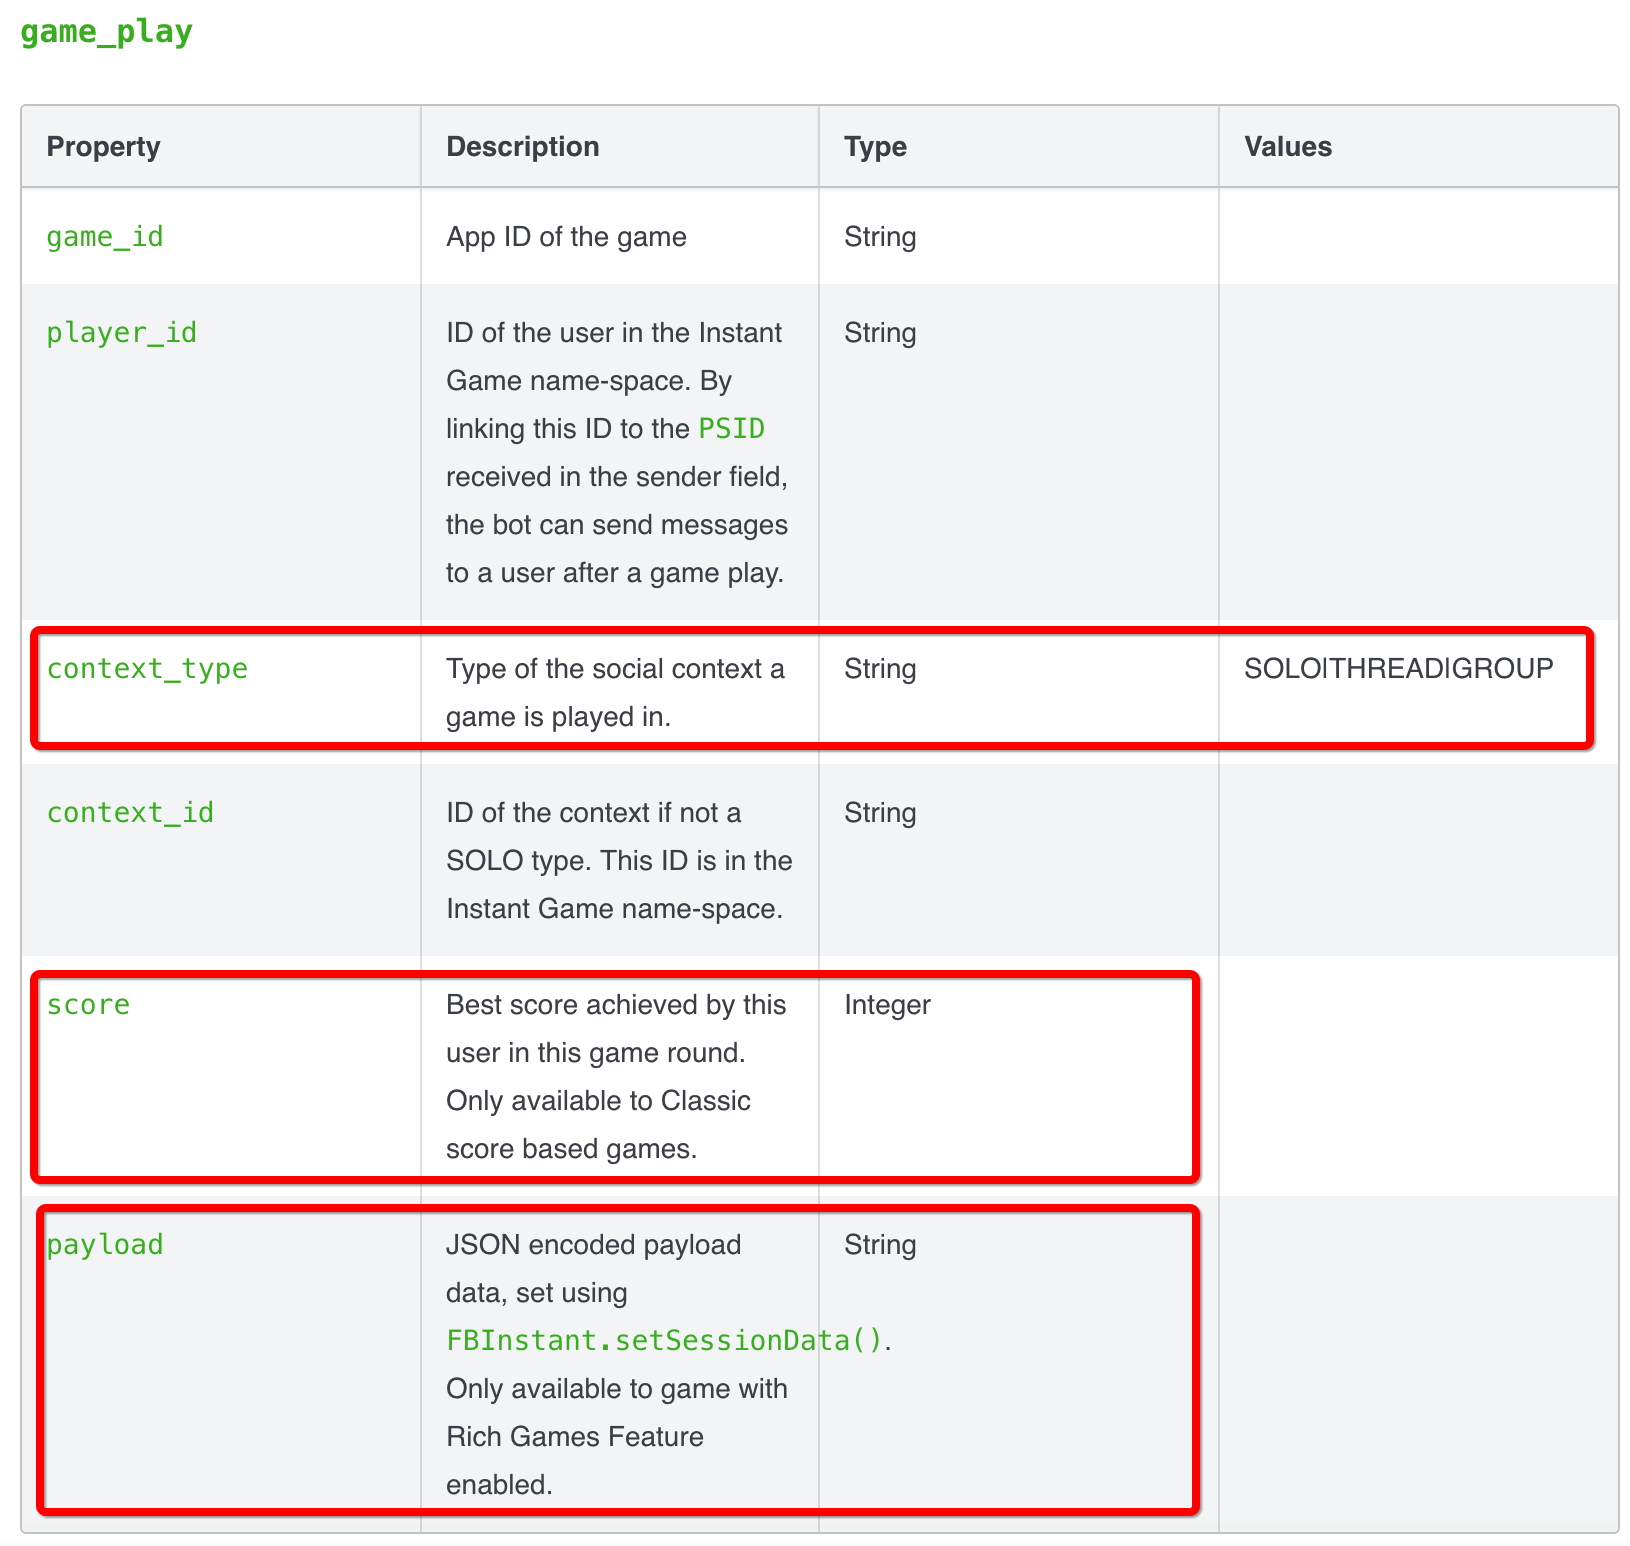The height and width of the screenshot is (1546, 1630).
Task: Click the Property column header
Action: [x=103, y=147]
